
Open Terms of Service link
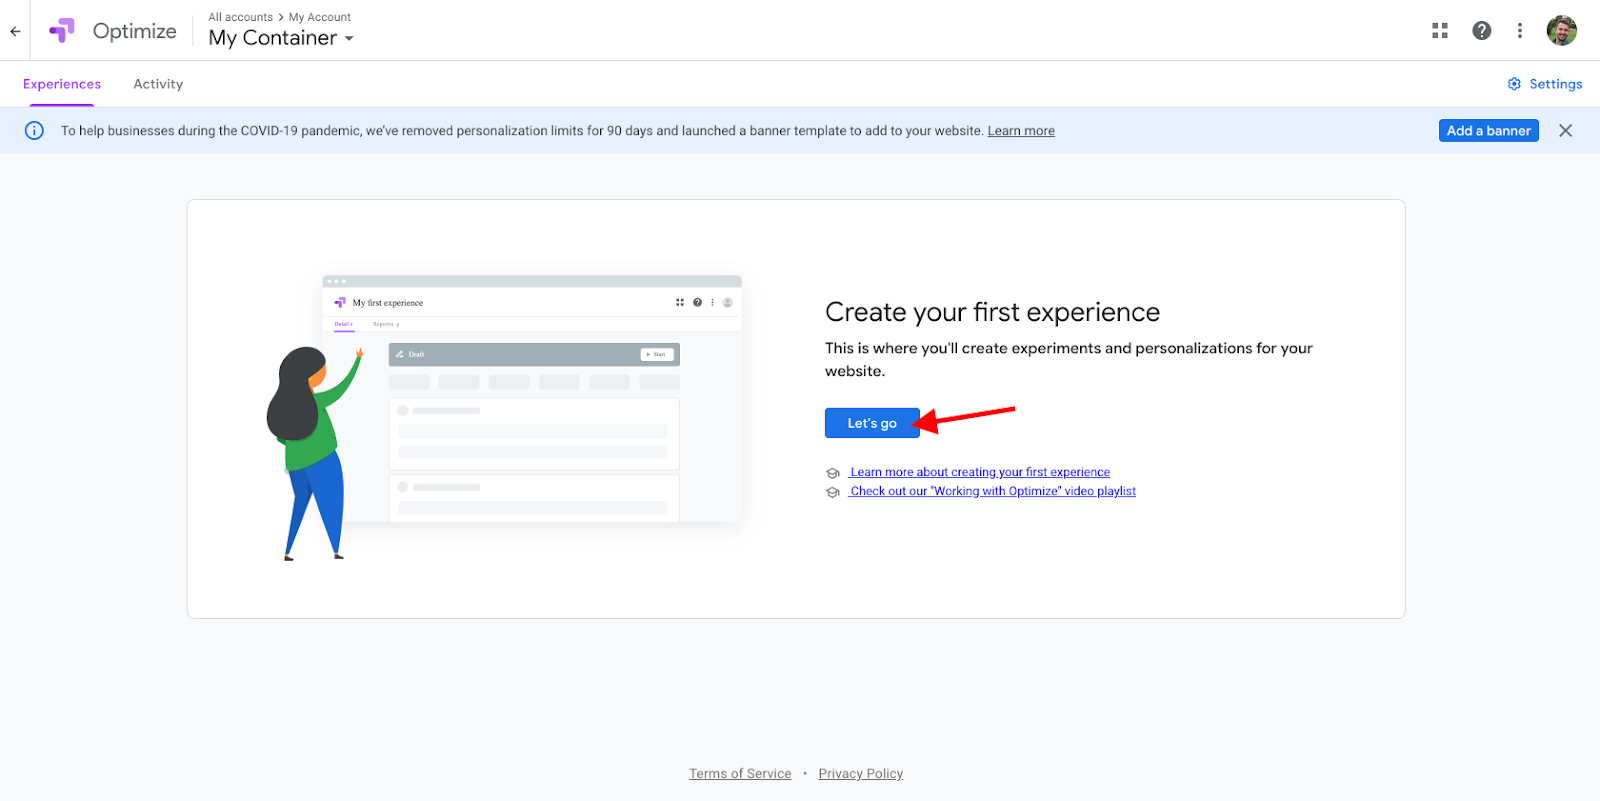coord(740,774)
